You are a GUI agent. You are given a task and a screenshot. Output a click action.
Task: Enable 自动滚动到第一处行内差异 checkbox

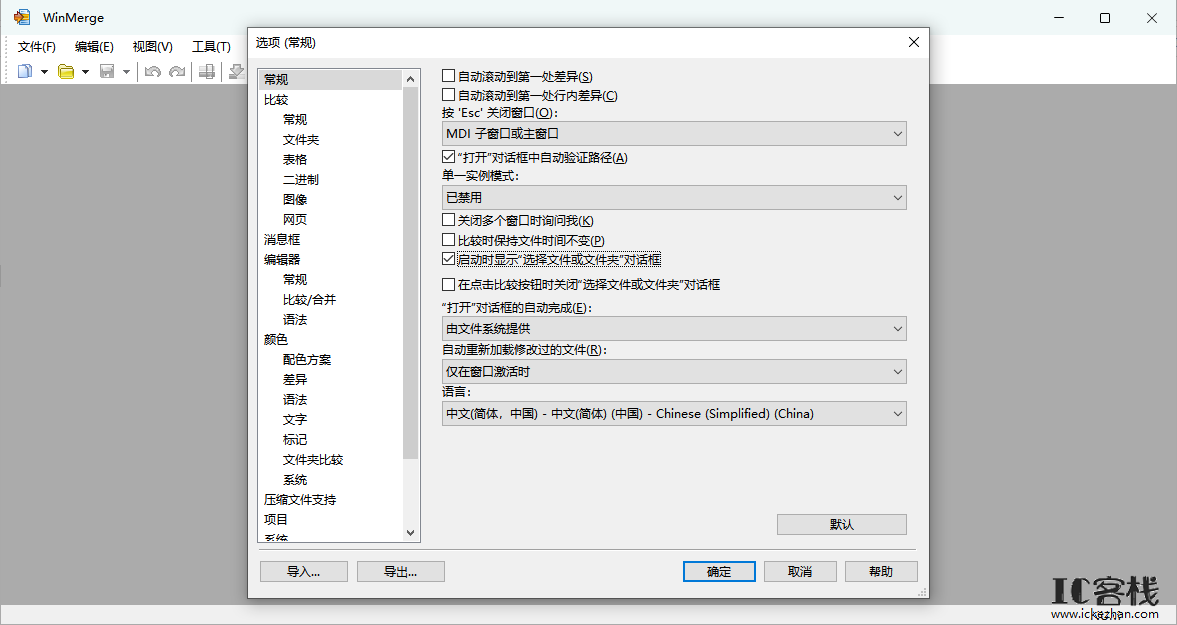pyautogui.click(x=448, y=95)
